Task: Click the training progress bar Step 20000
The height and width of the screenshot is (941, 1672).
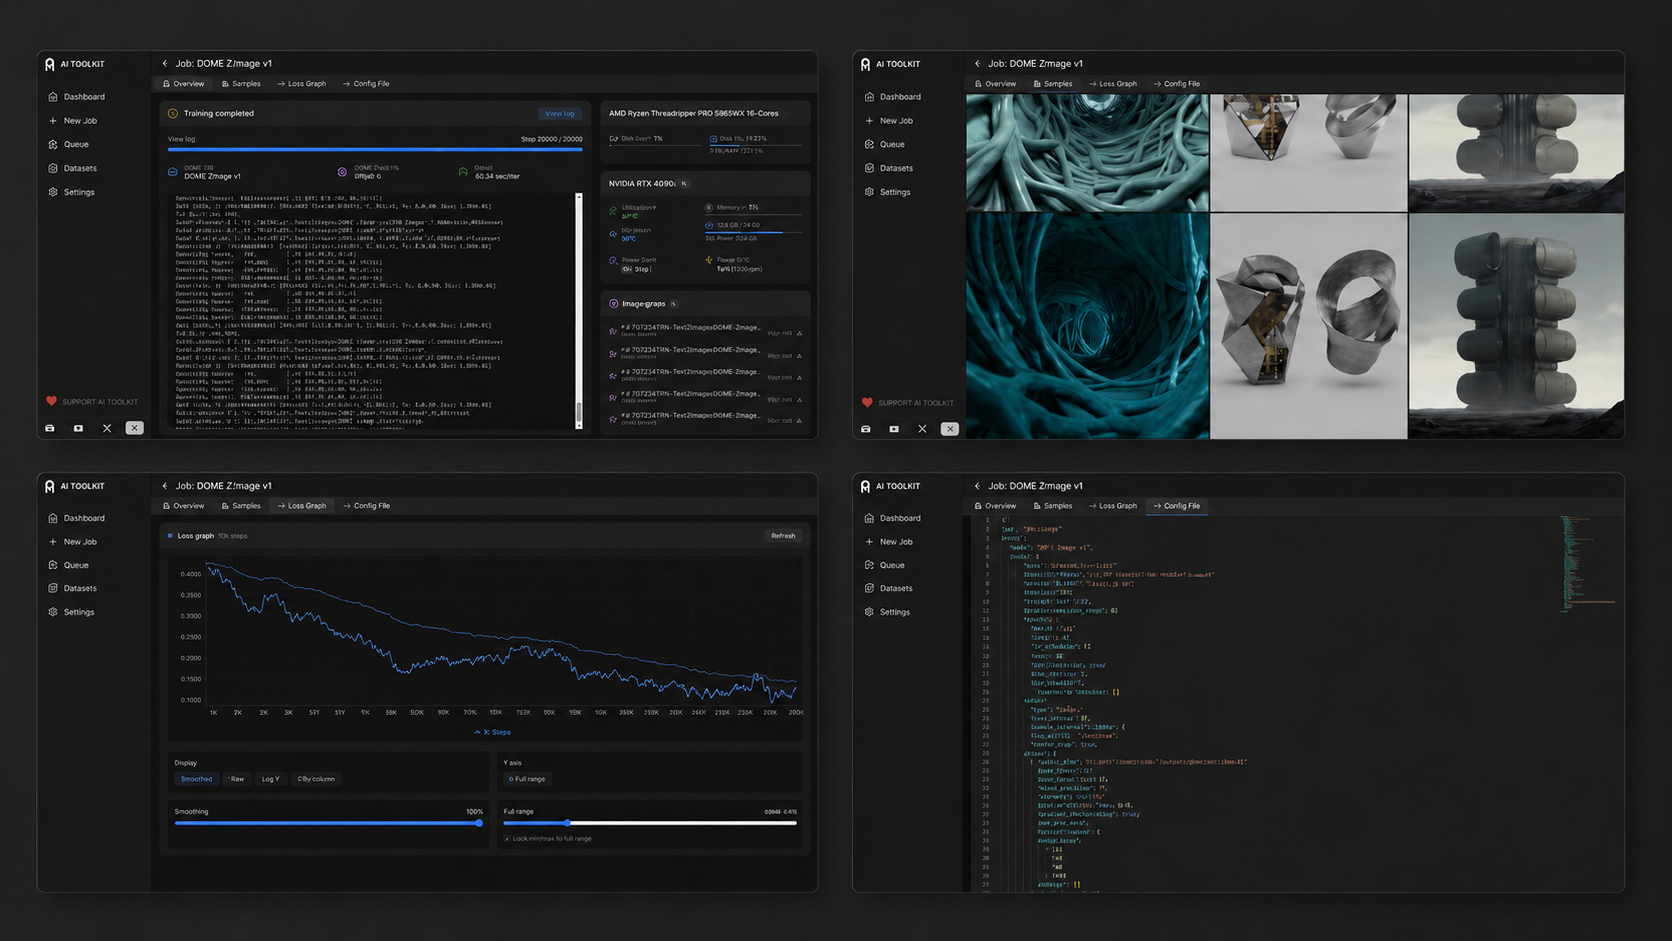Action: (x=375, y=149)
